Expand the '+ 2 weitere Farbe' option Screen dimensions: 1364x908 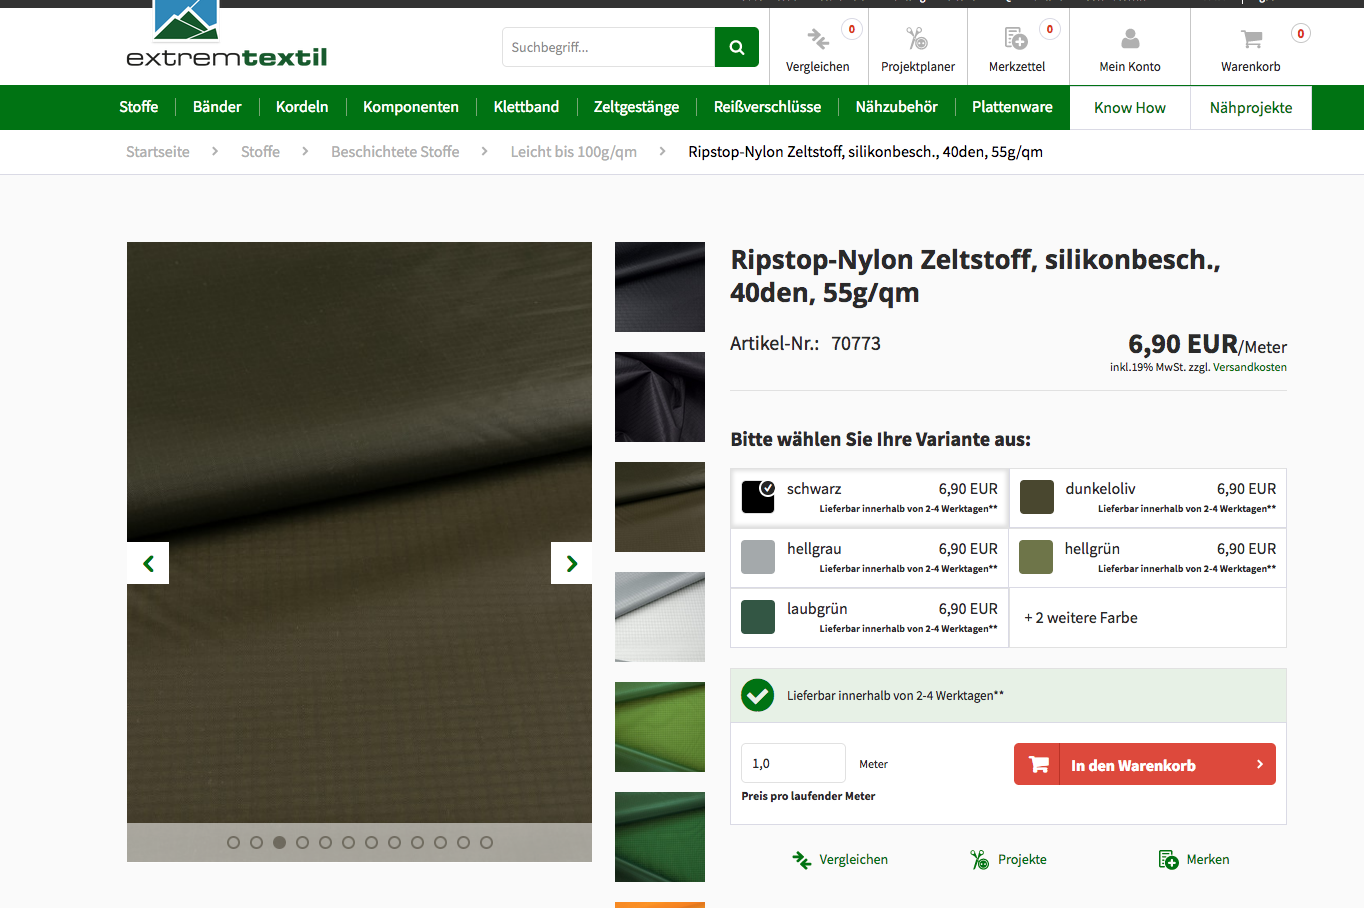(1081, 618)
